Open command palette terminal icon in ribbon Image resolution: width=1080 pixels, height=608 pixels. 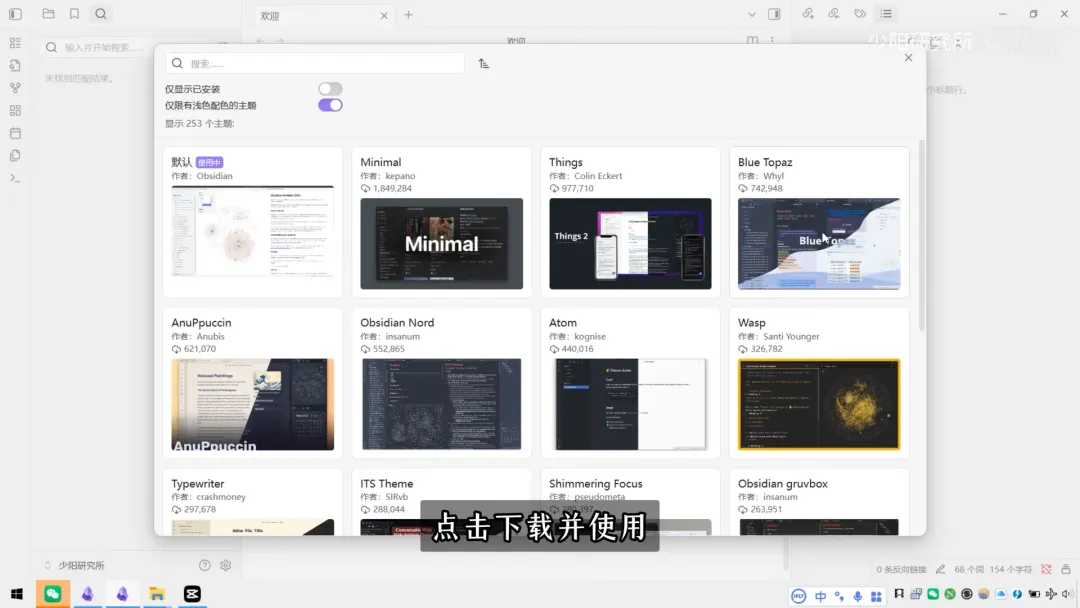tap(15, 178)
